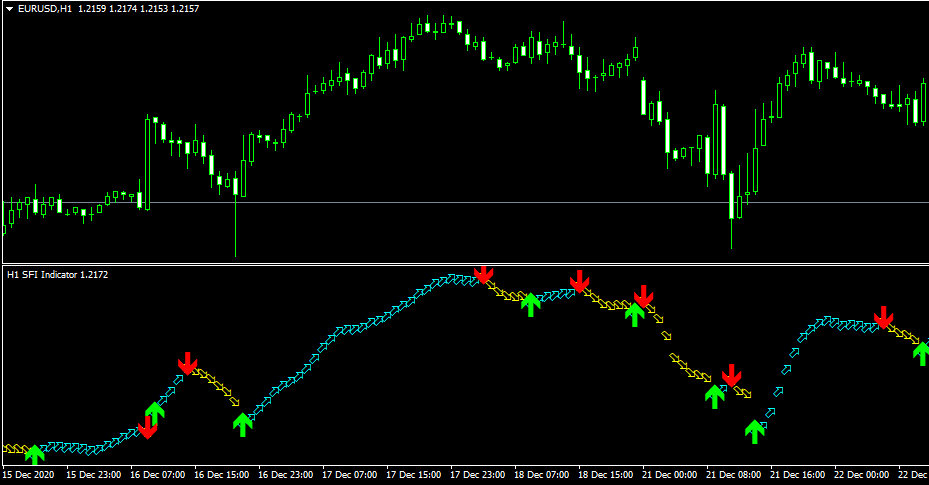The height and width of the screenshot is (485, 929).
Task: Click the leftmost green up arrow
Action: pos(35,455)
